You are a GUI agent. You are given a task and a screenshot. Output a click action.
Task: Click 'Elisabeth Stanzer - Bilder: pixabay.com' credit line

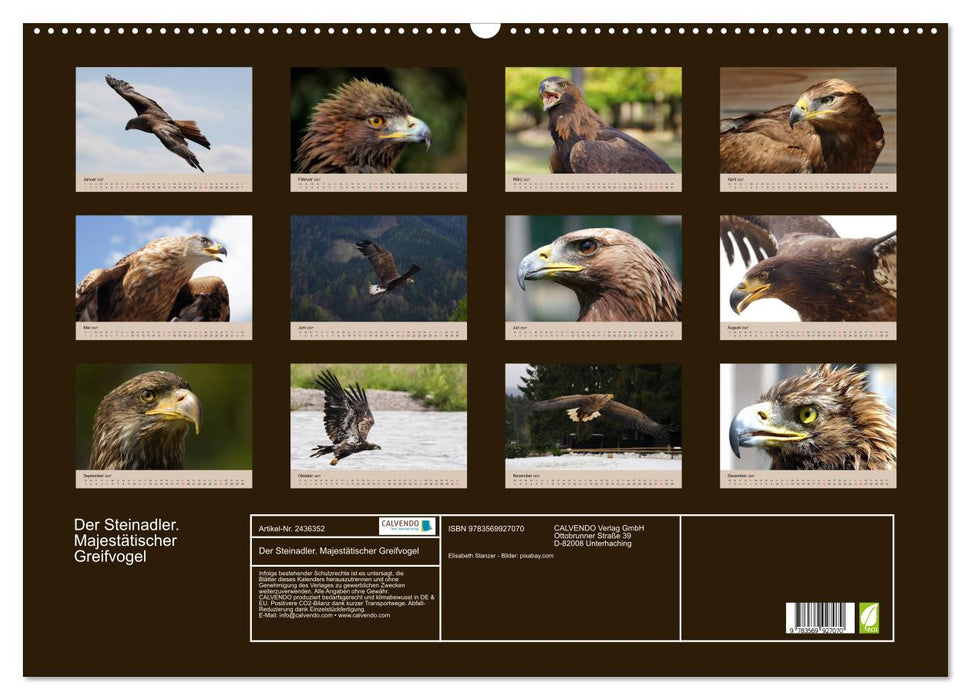point(500,556)
